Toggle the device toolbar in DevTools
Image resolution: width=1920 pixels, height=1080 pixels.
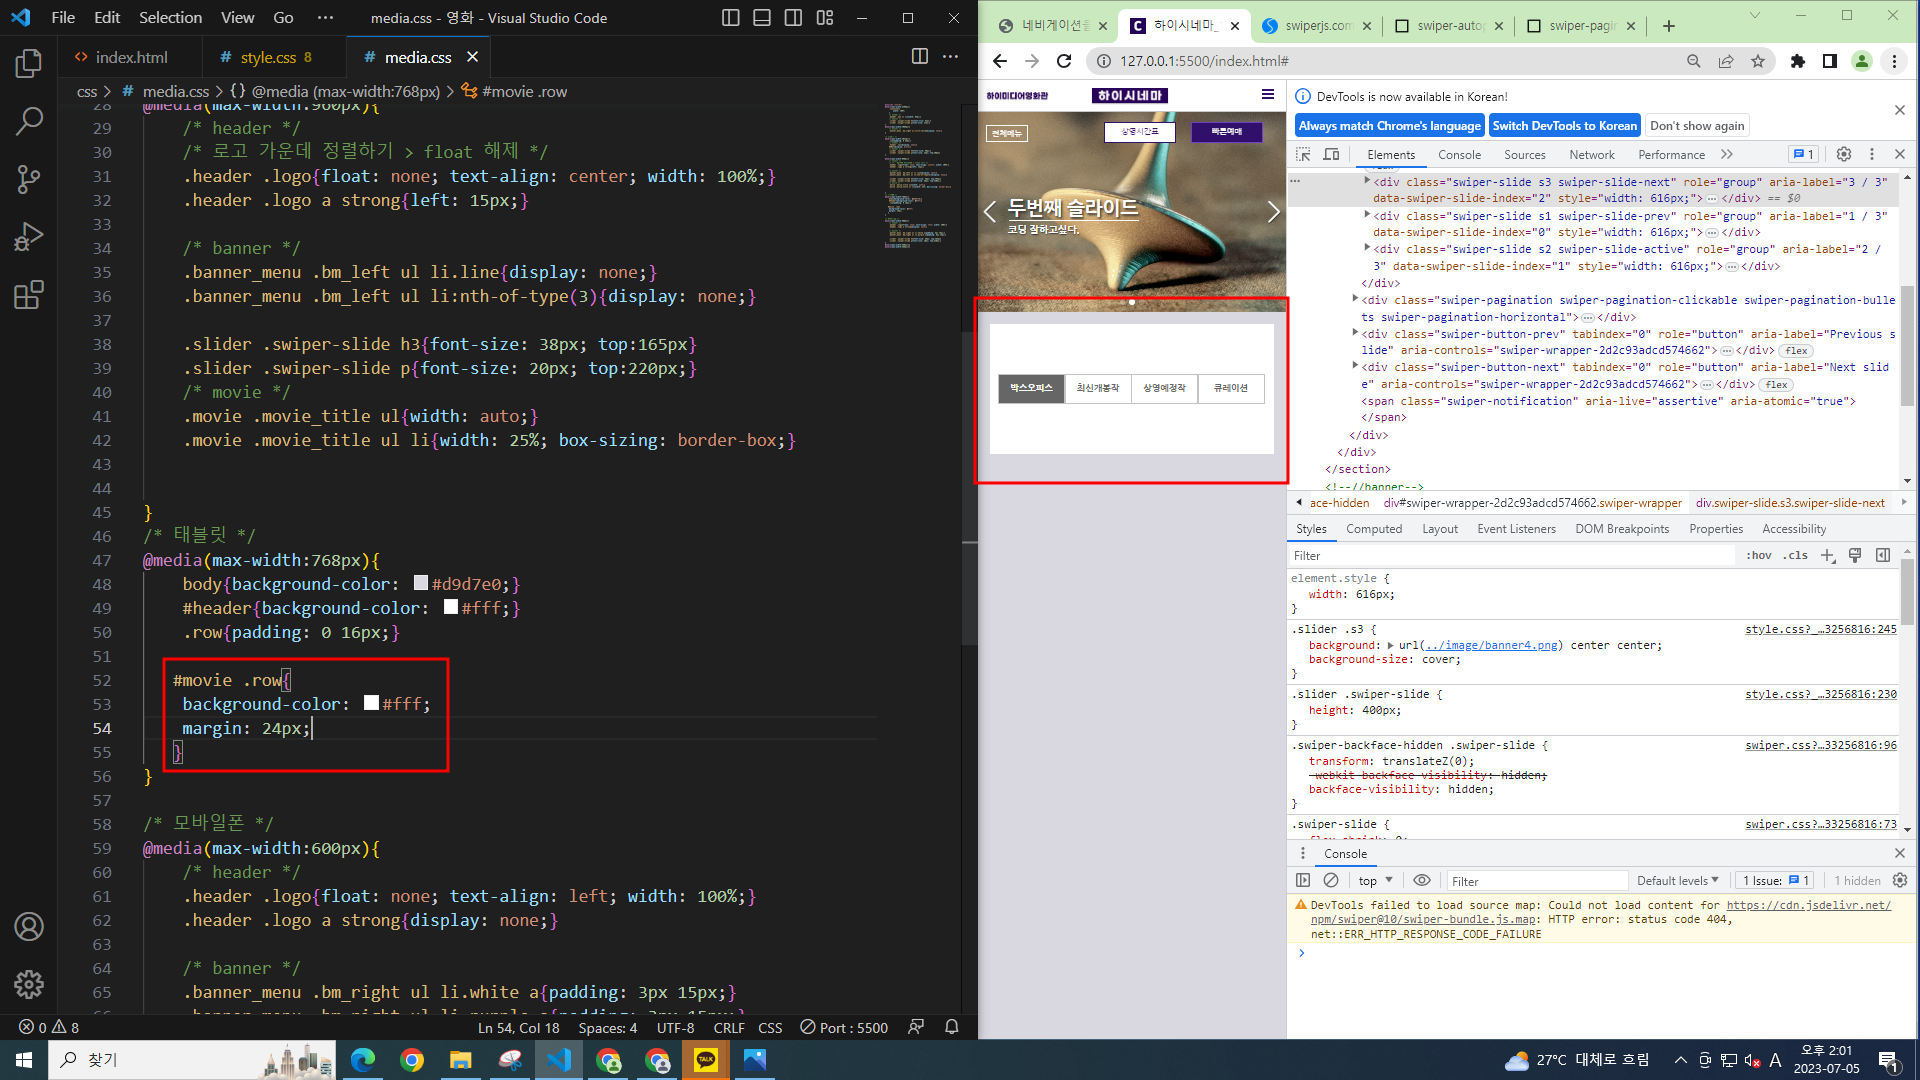pos(1331,154)
